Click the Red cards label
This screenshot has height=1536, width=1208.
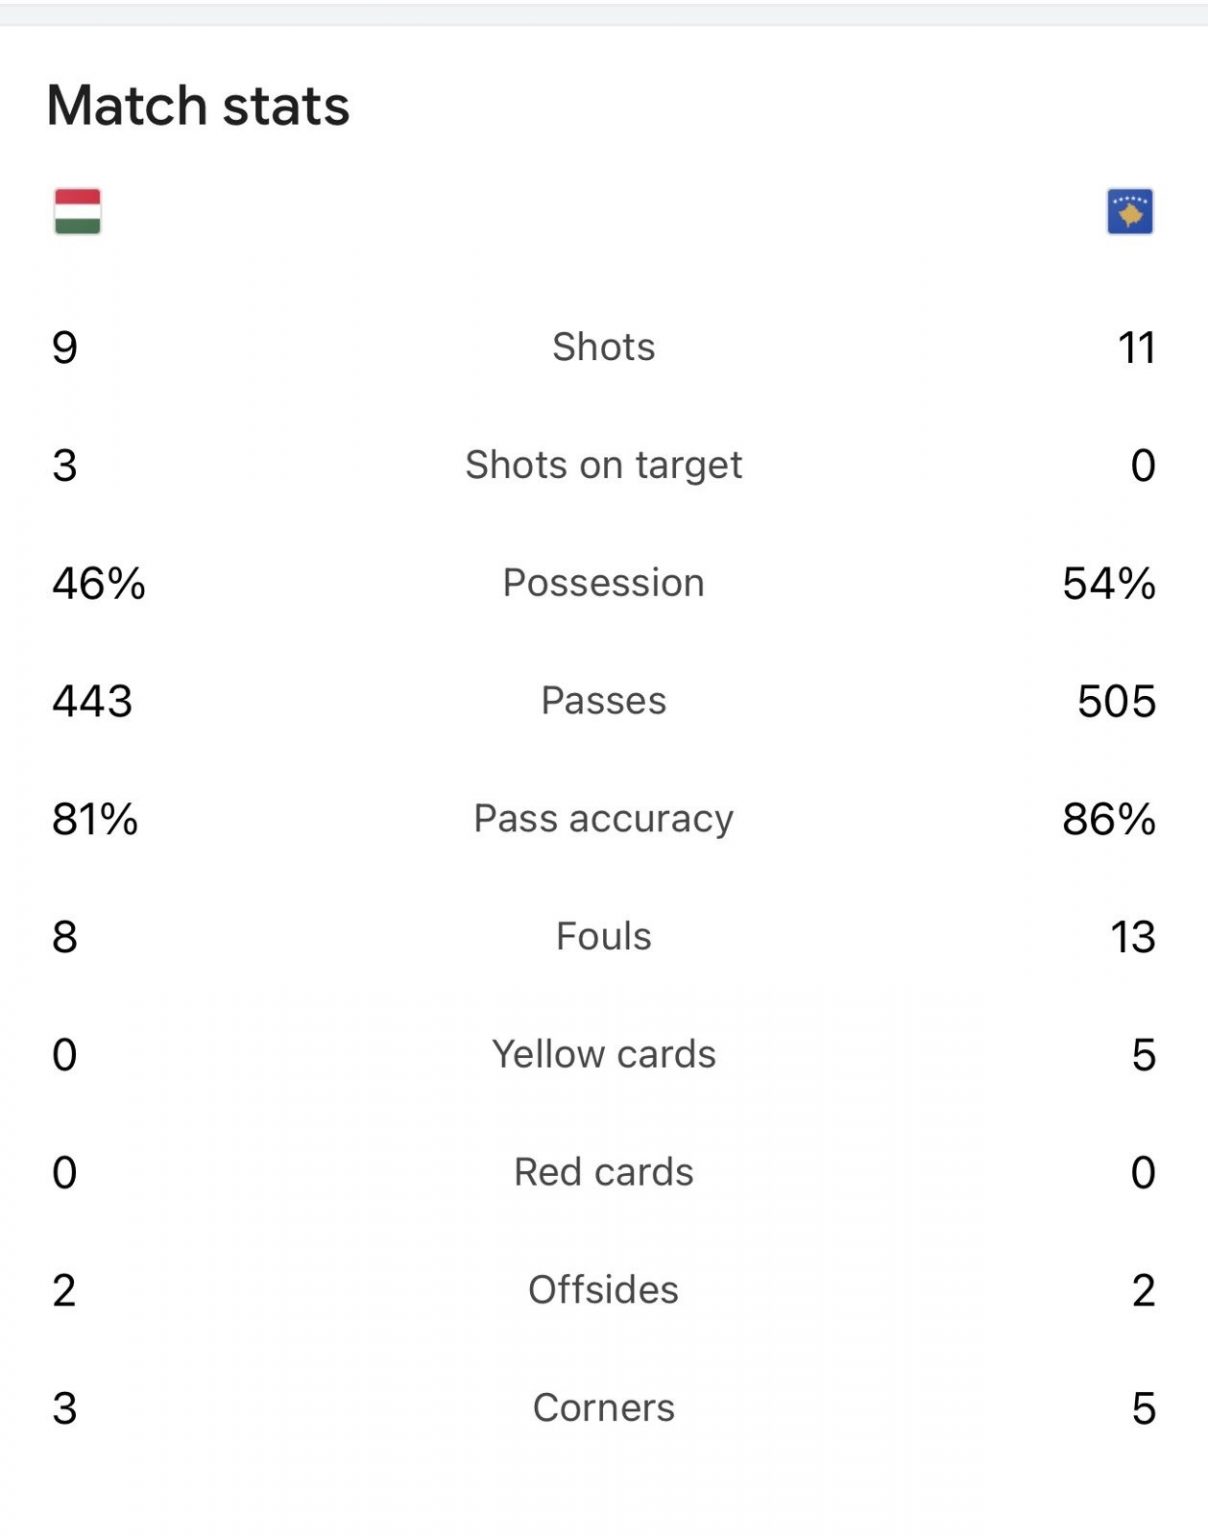point(604,1172)
